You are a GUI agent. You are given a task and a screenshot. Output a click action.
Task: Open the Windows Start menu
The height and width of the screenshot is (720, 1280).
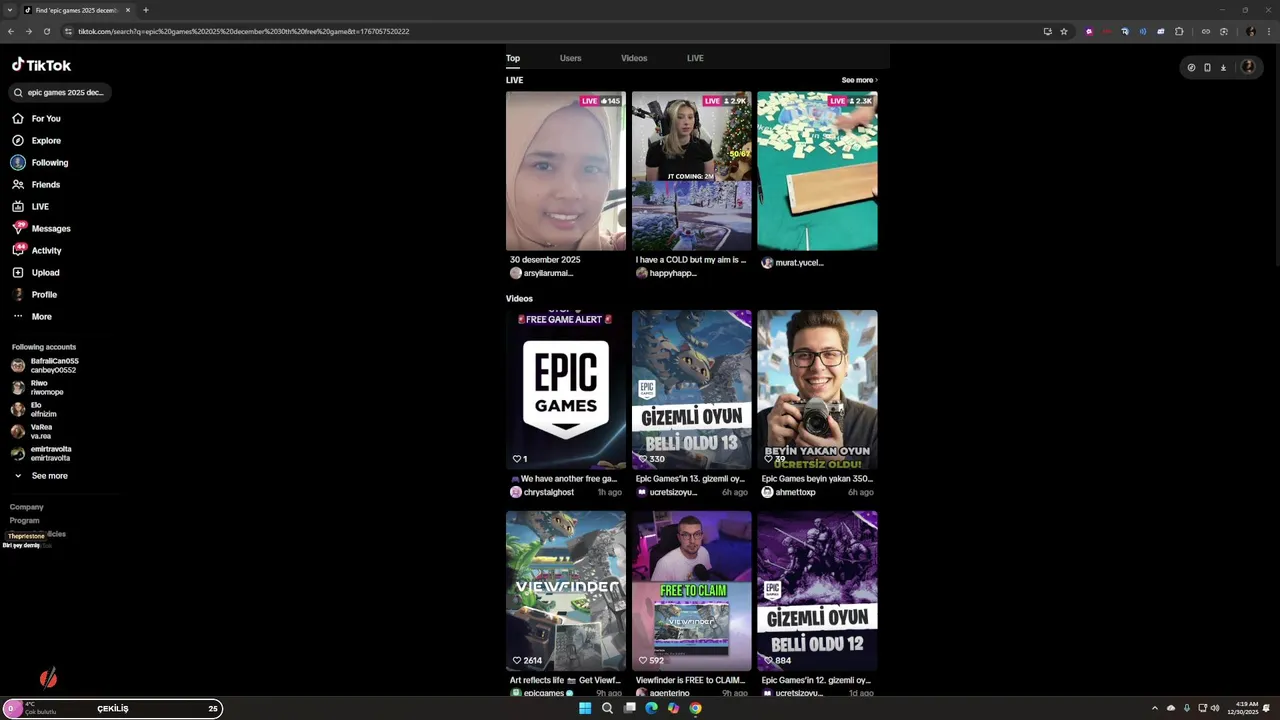(585, 708)
